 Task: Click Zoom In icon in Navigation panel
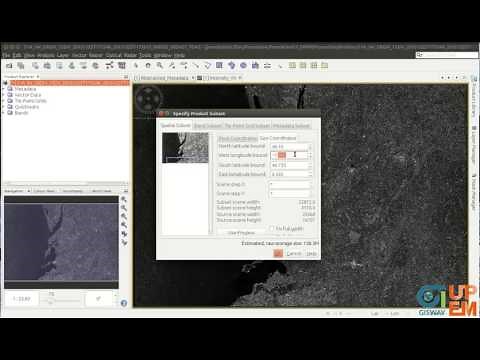(124, 199)
